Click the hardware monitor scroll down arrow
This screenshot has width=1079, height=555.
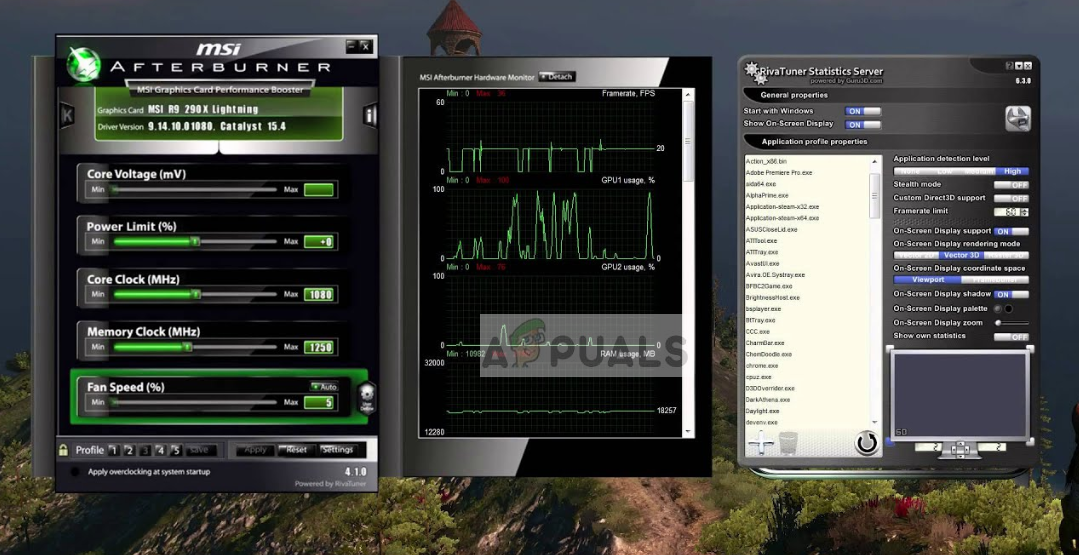[x=687, y=431]
